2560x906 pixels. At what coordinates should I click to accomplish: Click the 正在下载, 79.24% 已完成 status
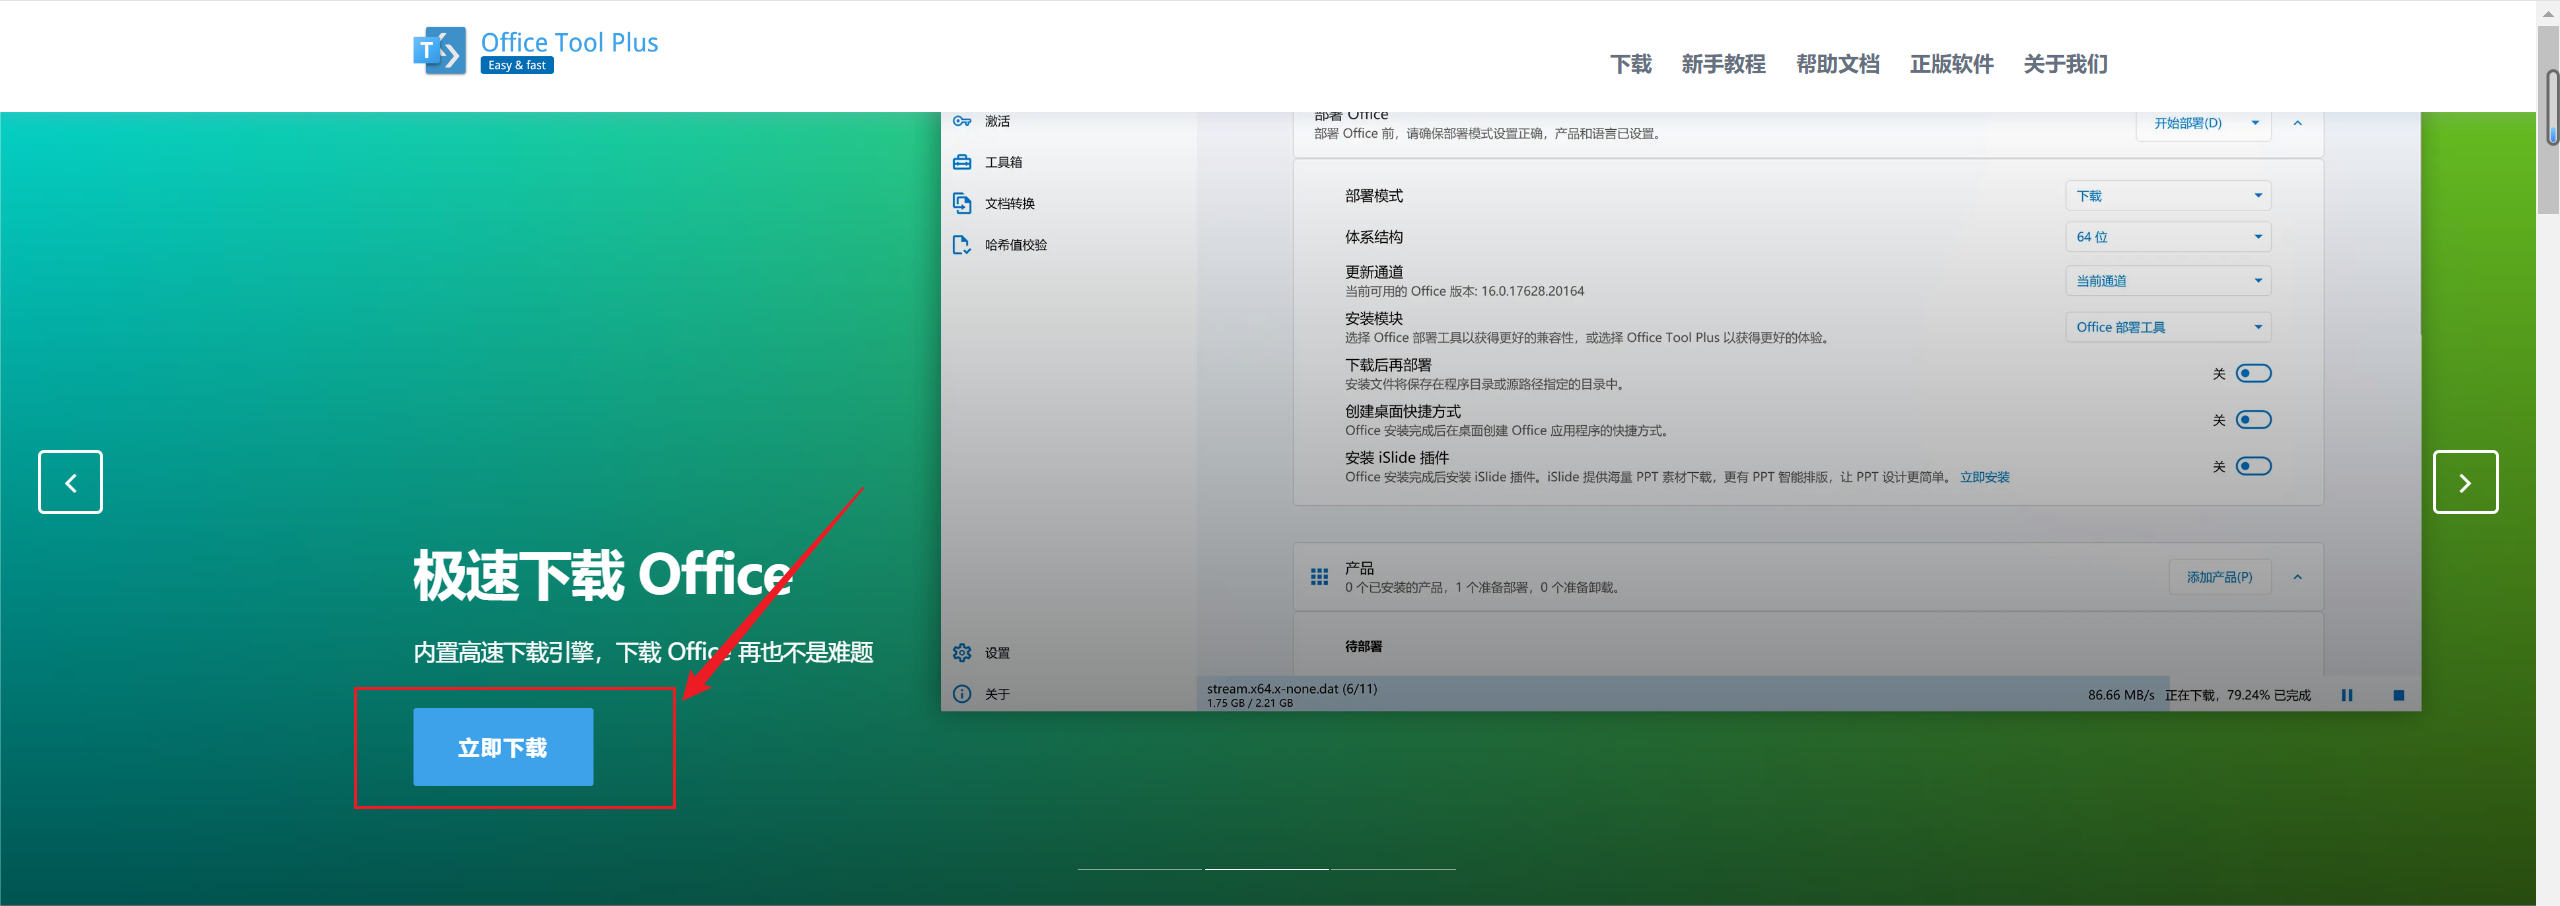point(2238,695)
